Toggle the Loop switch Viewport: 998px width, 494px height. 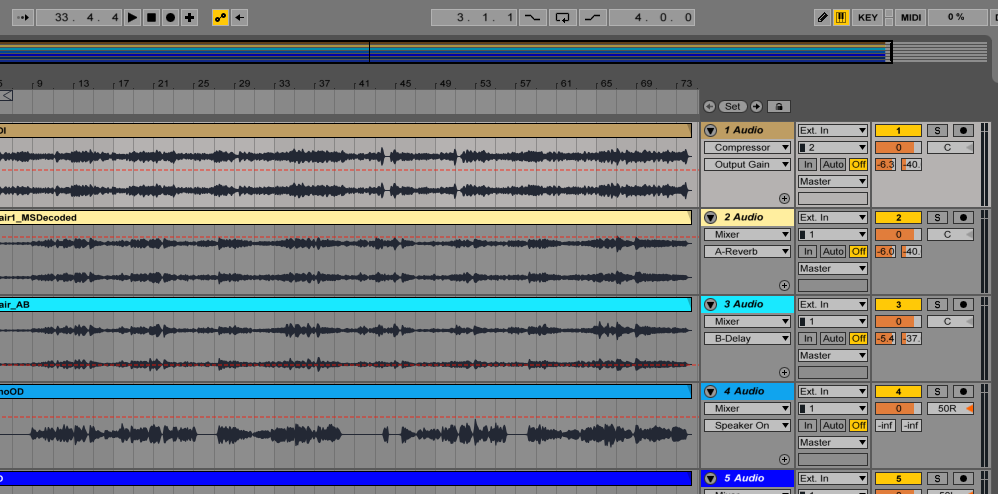coord(563,18)
